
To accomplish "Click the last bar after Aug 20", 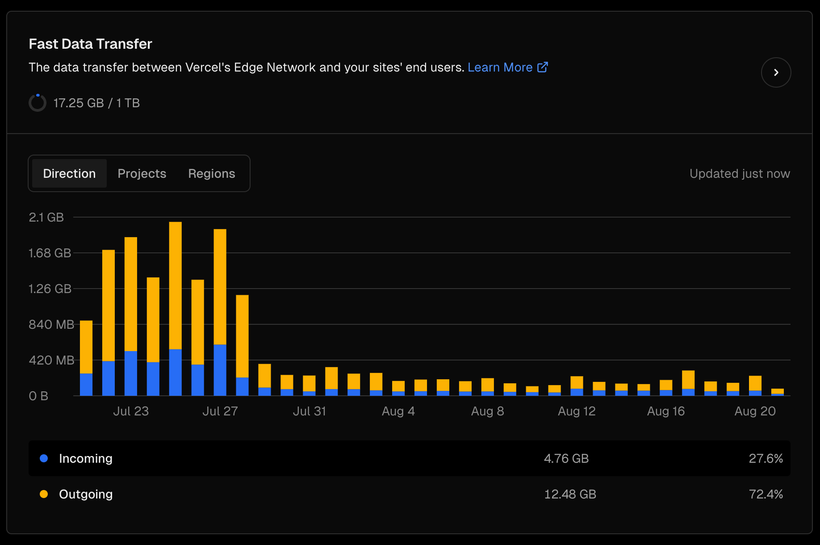I will pyautogui.click(x=778, y=392).
